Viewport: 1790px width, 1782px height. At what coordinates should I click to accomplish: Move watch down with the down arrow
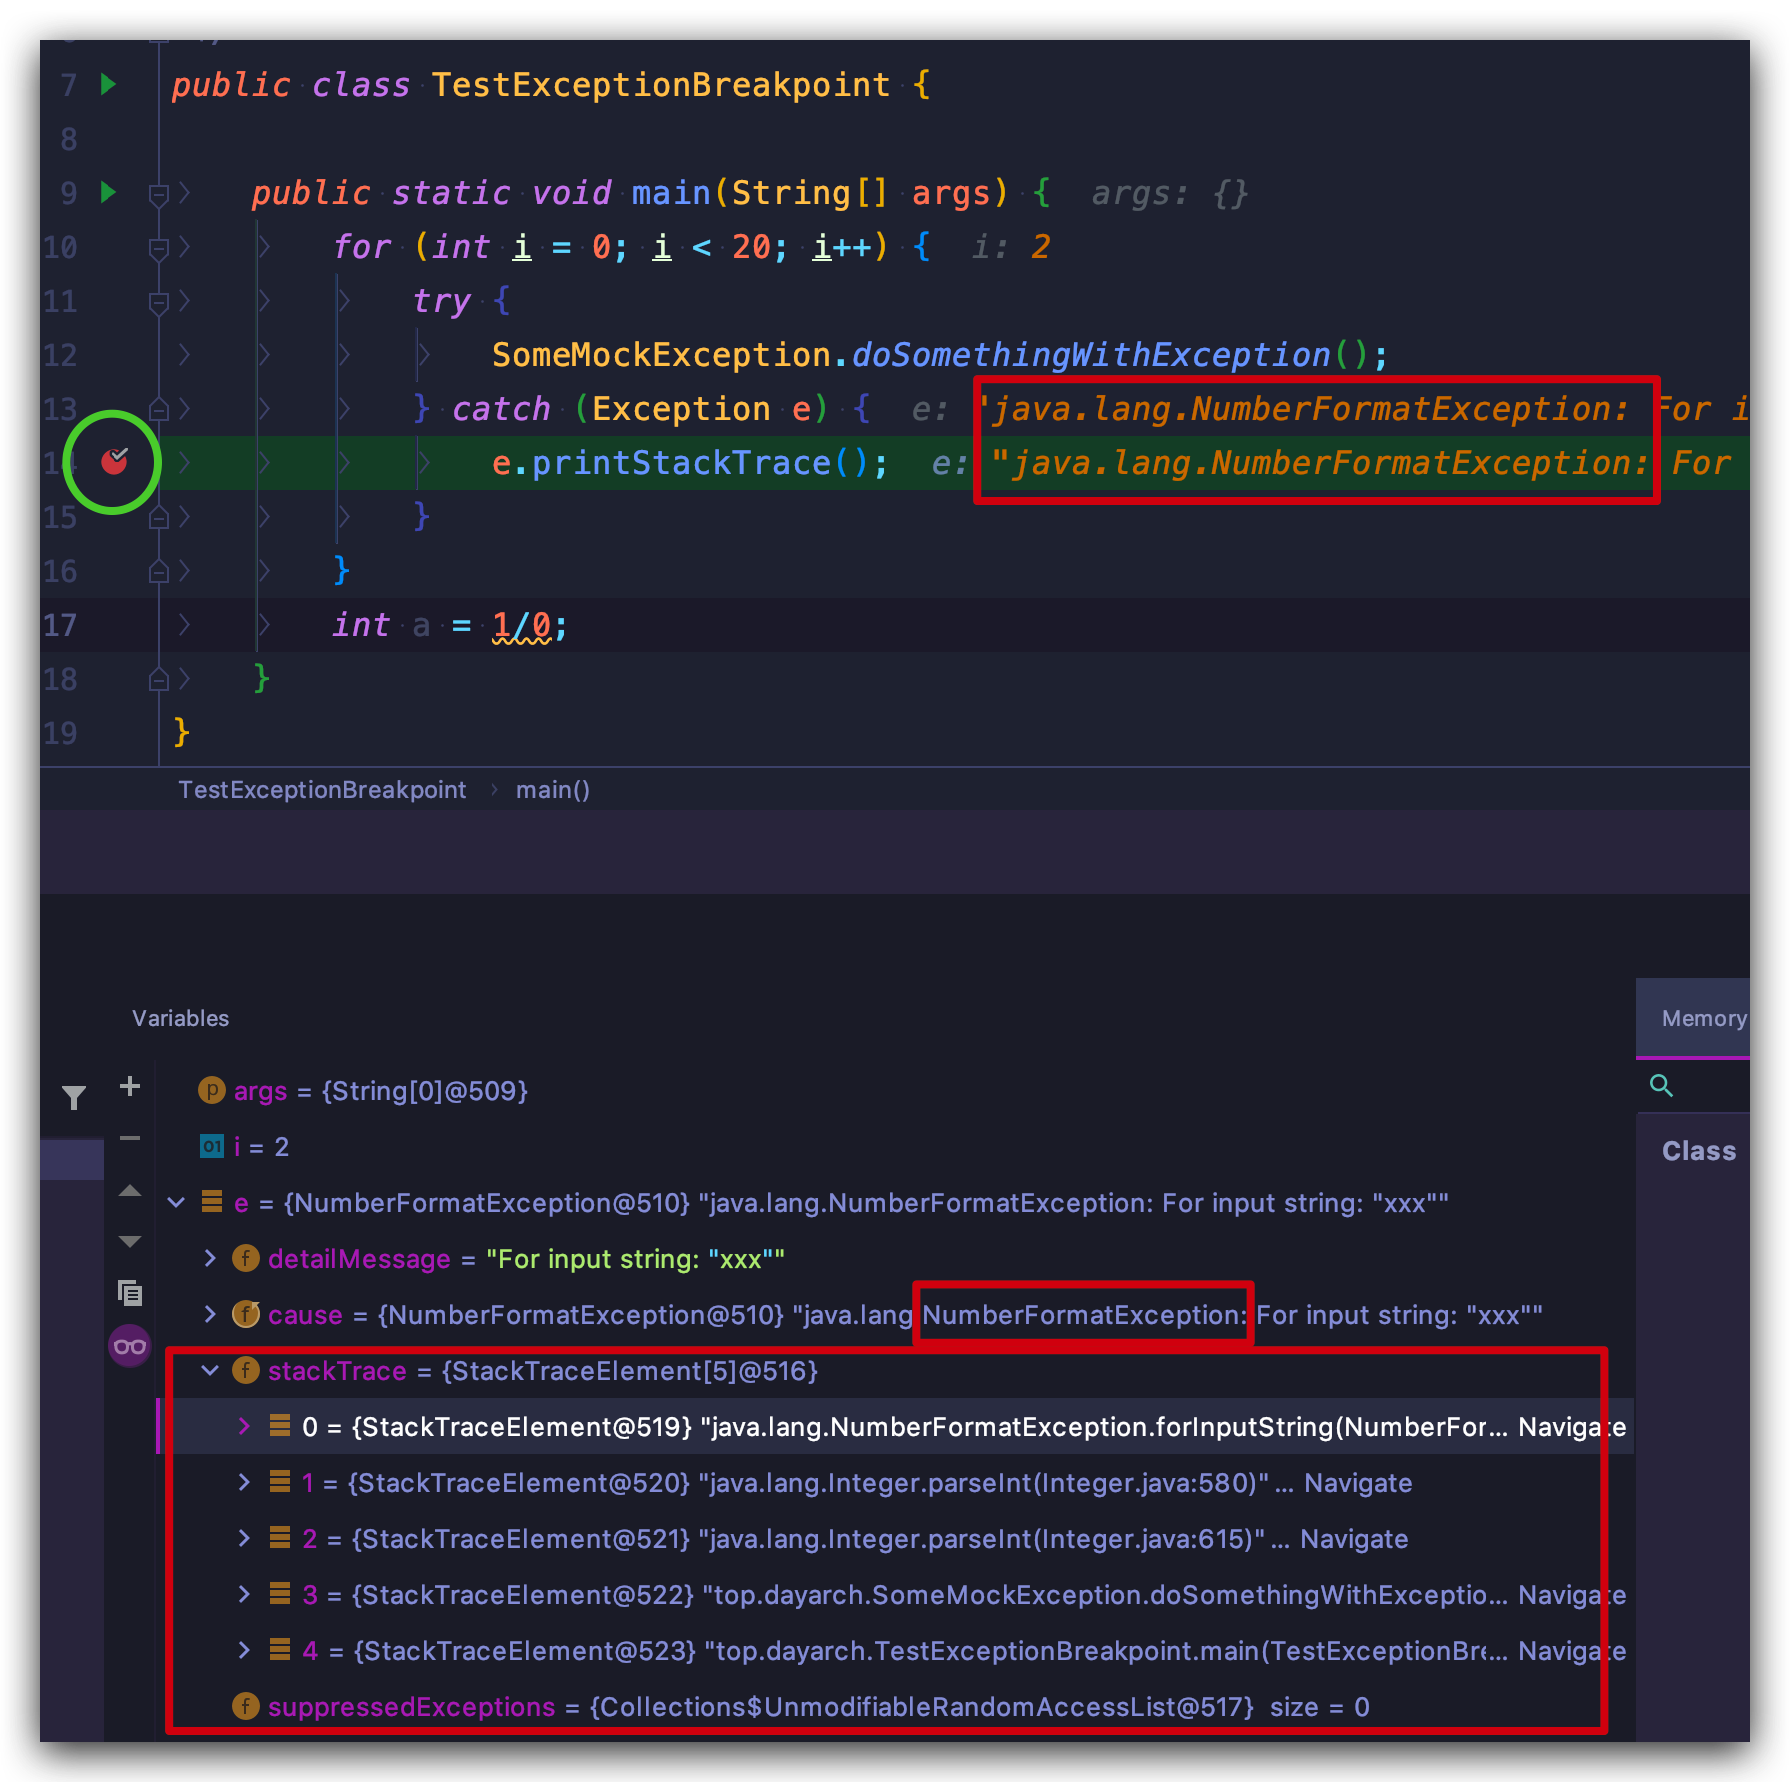pyautogui.click(x=130, y=1242)
